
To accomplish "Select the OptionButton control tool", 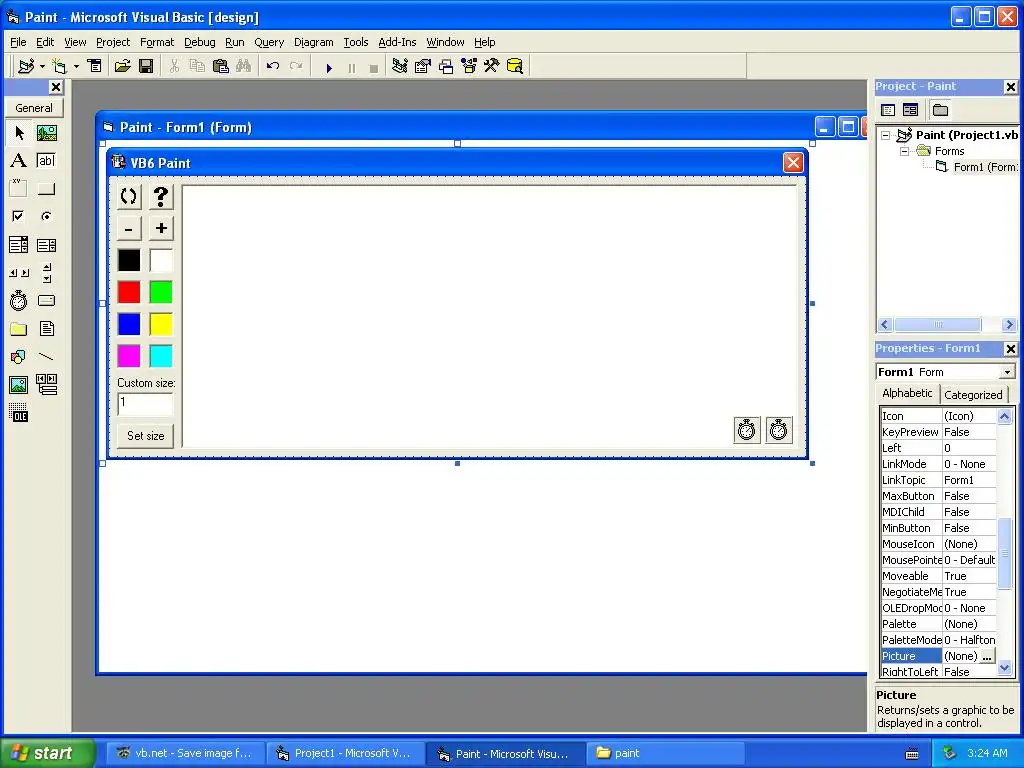I will (46, 216).
